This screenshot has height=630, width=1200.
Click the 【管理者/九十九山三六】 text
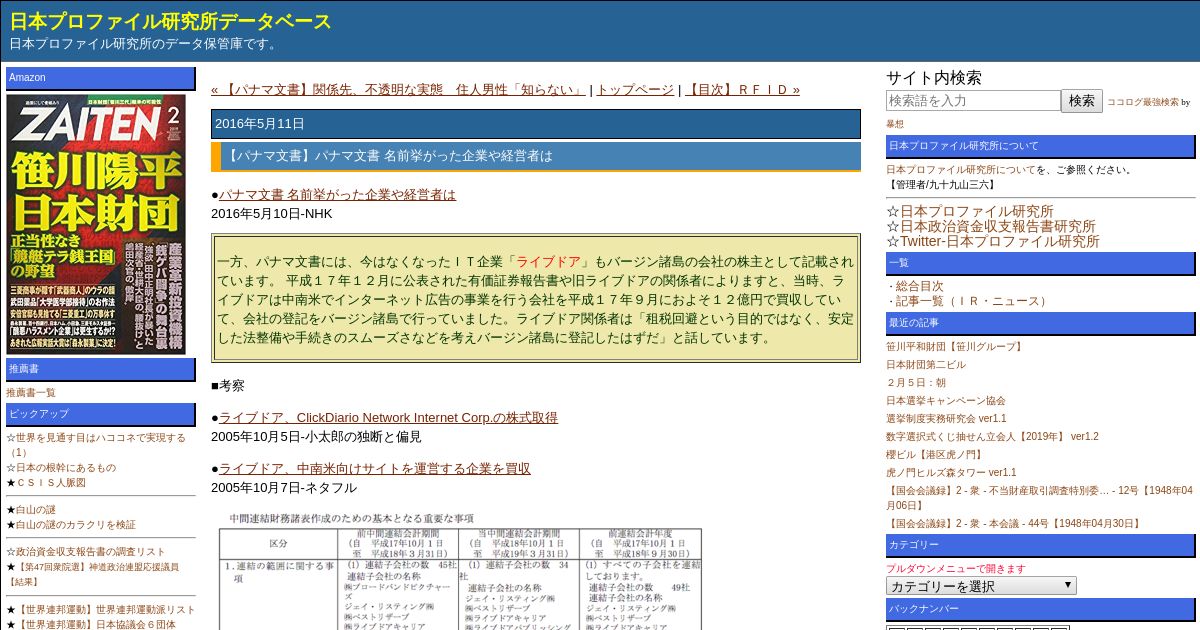click(x=941, y=185)
